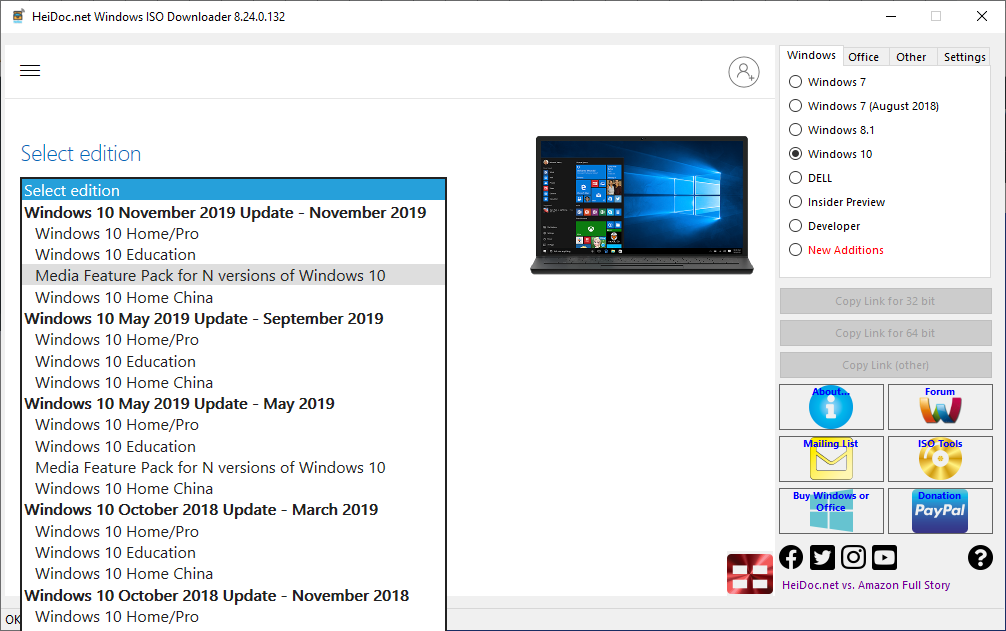Choose Home China under May 2019 Update - September 2019
Viewport: 1006px width, 631px height.
pos(234,383)
